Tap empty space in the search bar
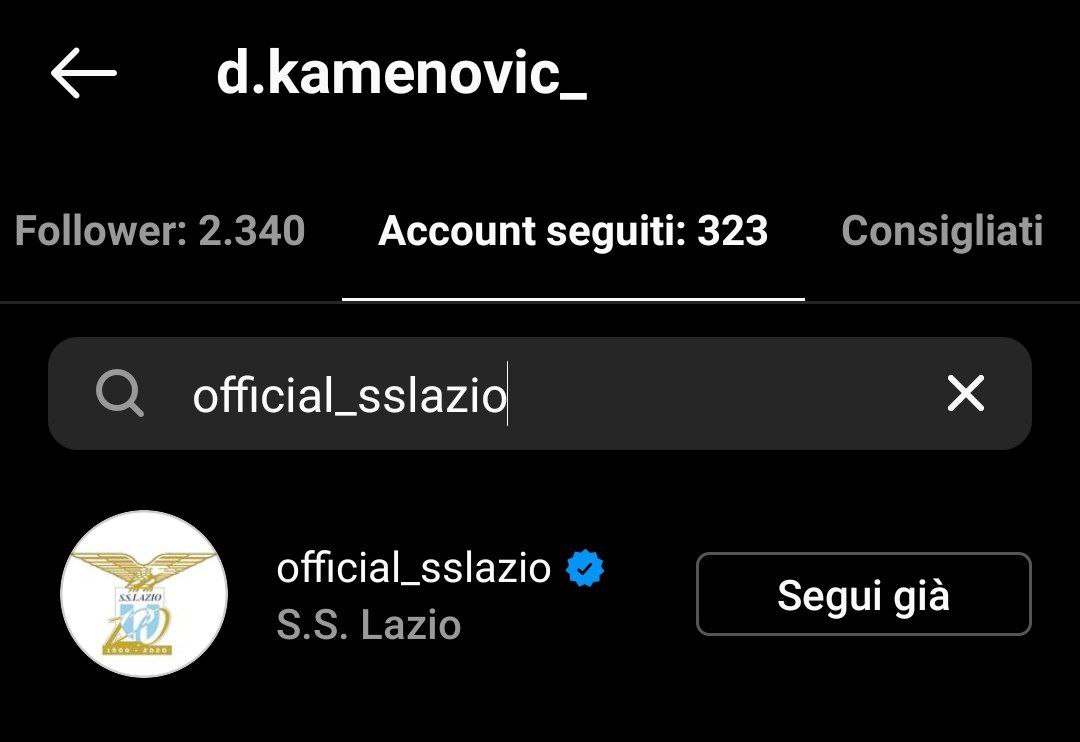 pyautogui.click(x=723, y=393)
